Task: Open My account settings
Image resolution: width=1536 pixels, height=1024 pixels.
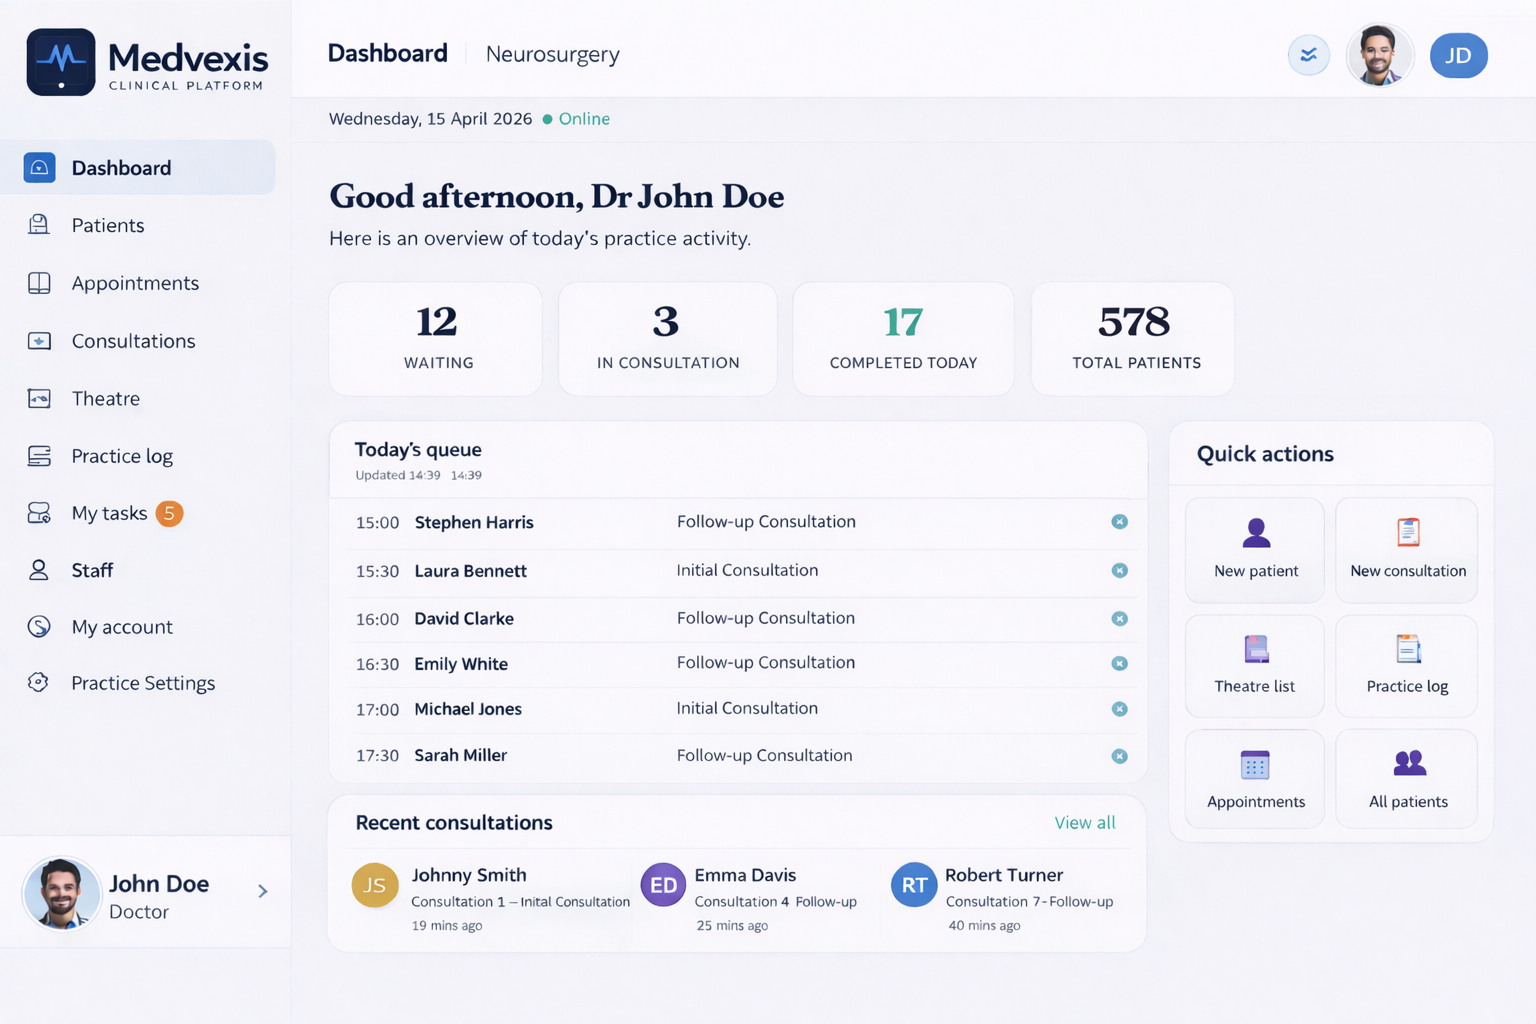Action: click(x=122, y=627)
